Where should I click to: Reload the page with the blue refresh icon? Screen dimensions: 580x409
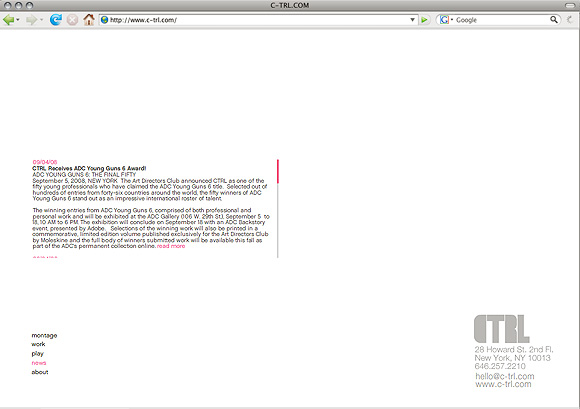(x=56, y=19)
